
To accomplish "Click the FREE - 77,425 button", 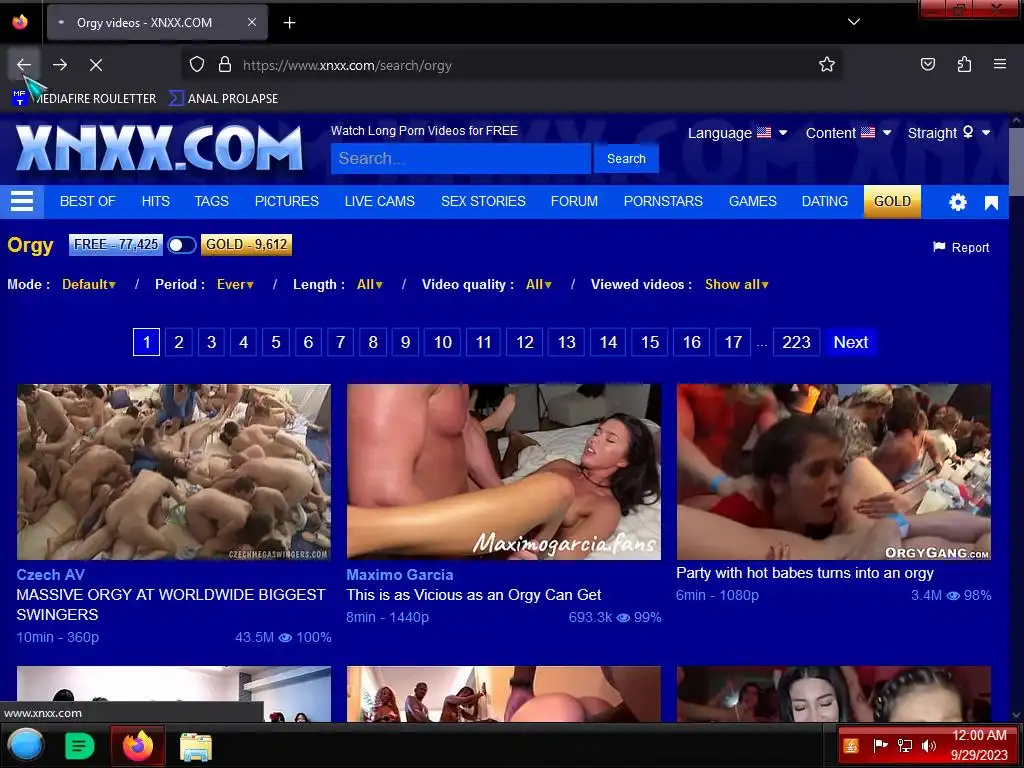I will (x=116, y=245).
